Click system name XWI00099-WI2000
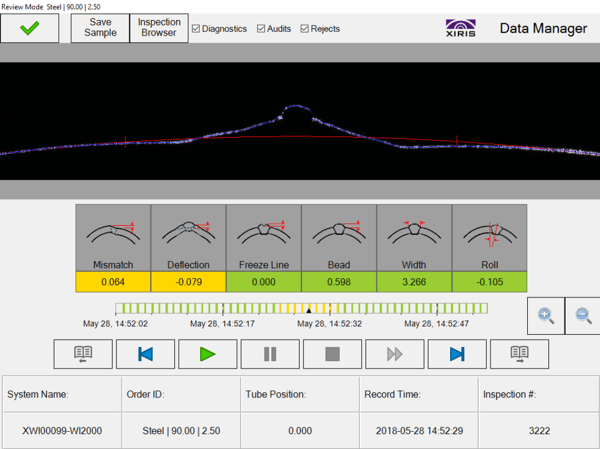The width and height of the screenshot is (600, 449). [x=62, y=431]
